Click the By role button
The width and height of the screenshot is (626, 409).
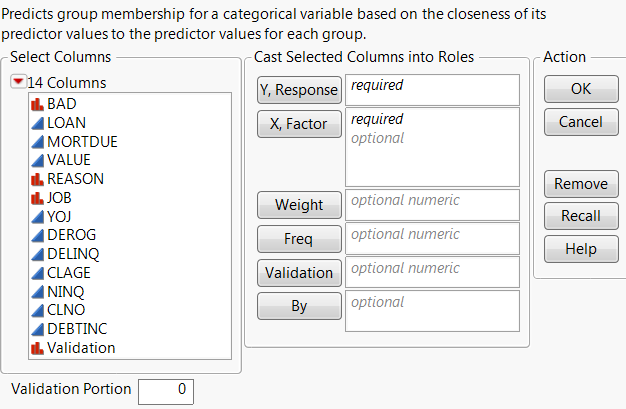click(x=299, y=306)
